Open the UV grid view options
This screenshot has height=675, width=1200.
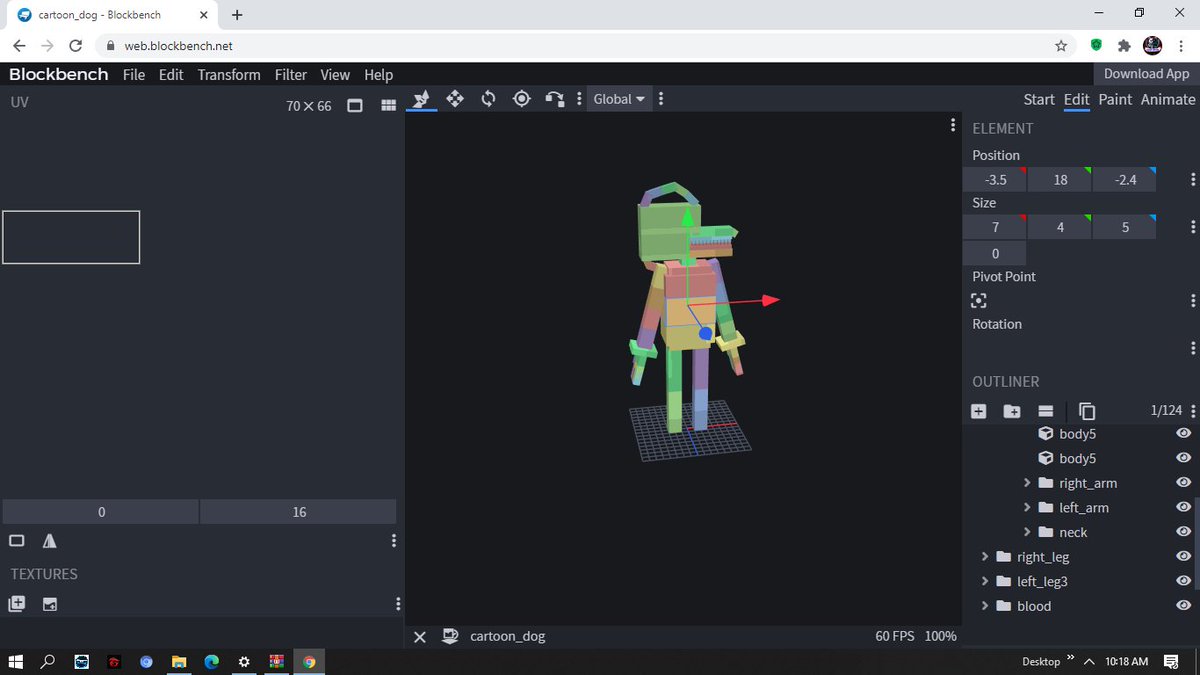[x=388, y=105]
